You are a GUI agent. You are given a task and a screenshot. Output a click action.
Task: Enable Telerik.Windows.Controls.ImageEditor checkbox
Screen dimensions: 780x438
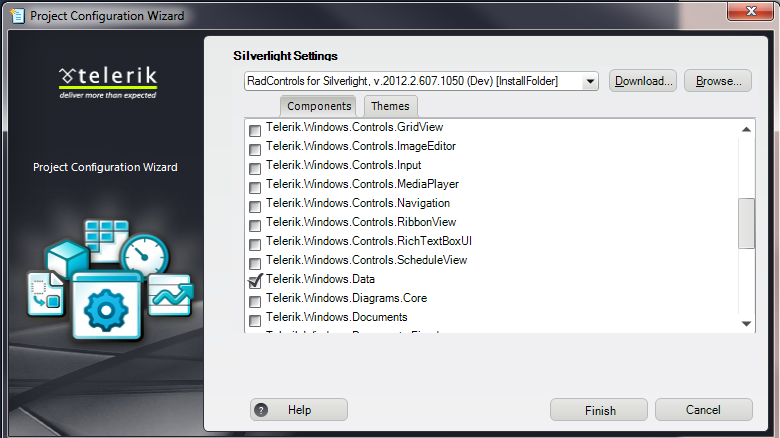[x=255, y=150]
